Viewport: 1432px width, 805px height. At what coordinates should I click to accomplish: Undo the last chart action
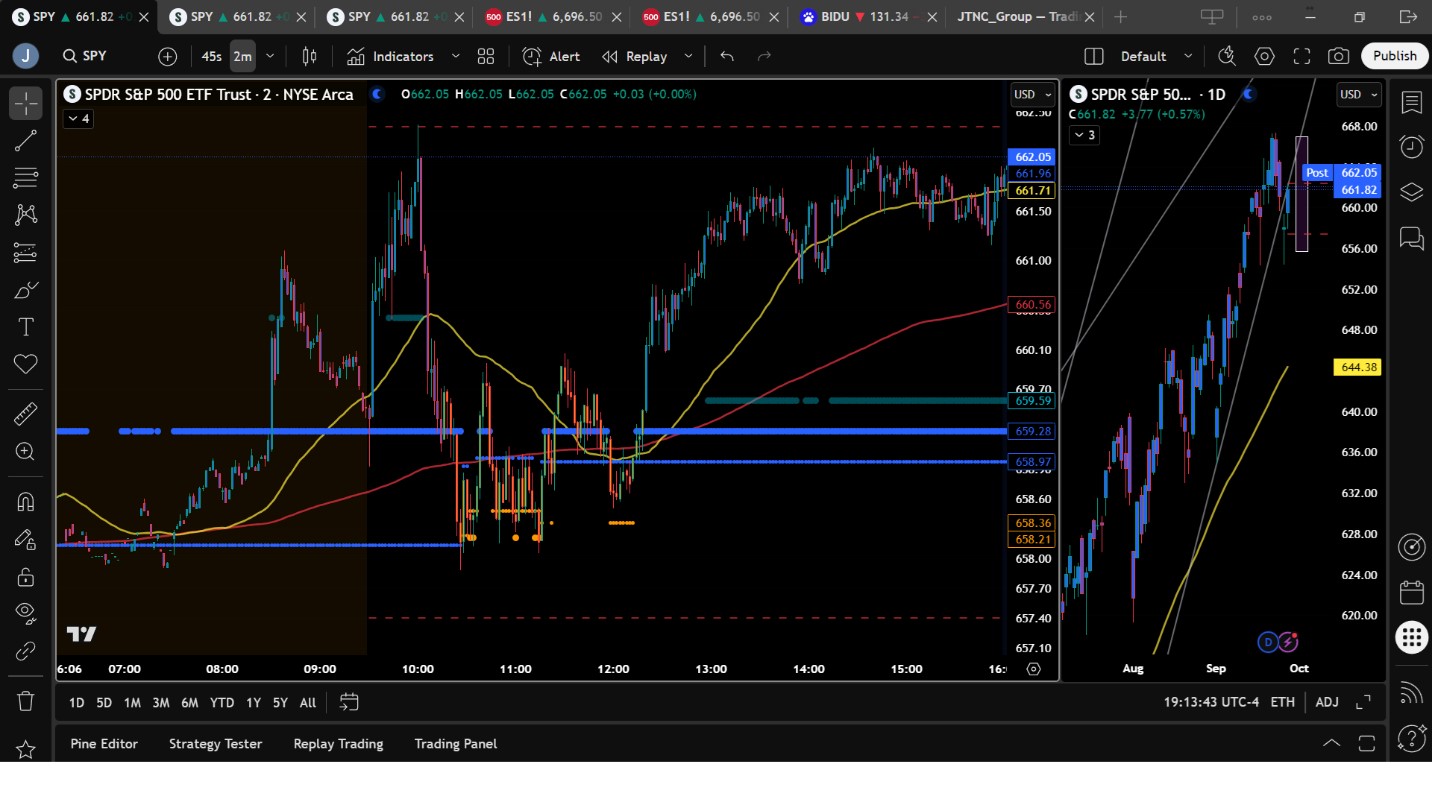tap(727, 56)
